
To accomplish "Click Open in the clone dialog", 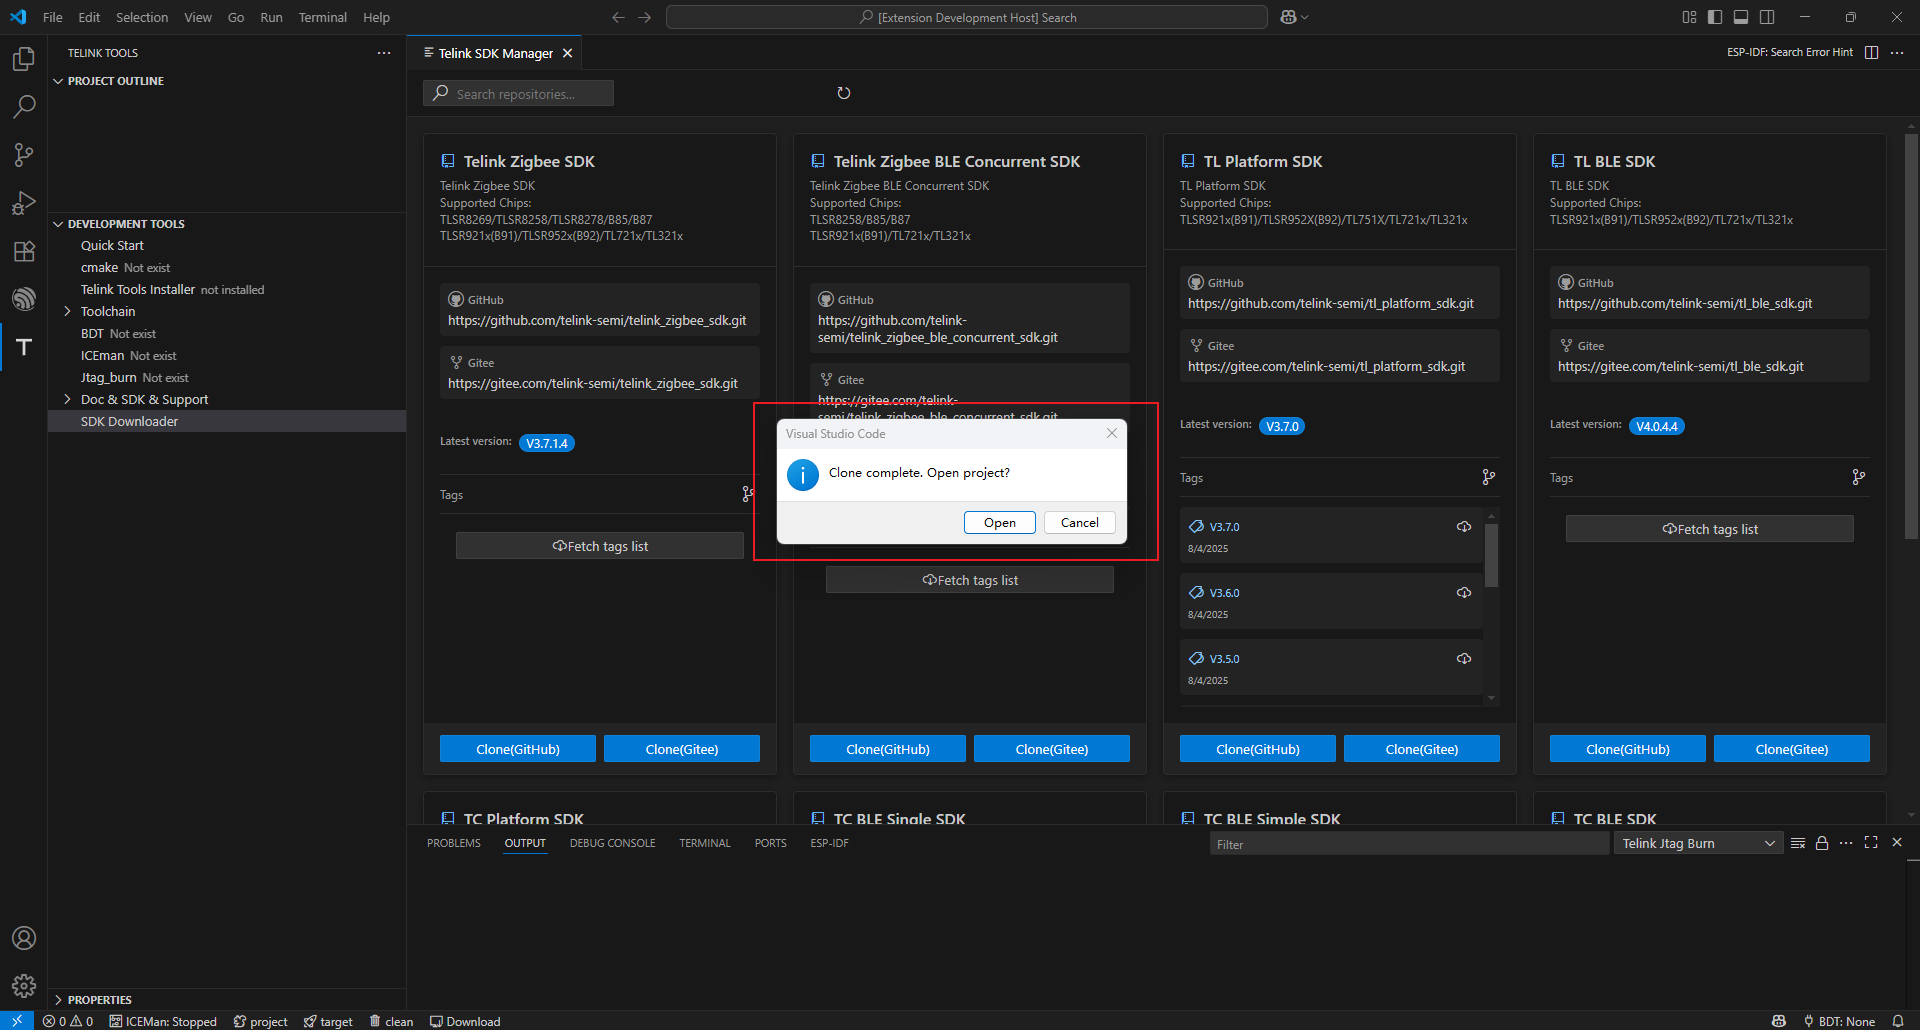I will 999,523.
